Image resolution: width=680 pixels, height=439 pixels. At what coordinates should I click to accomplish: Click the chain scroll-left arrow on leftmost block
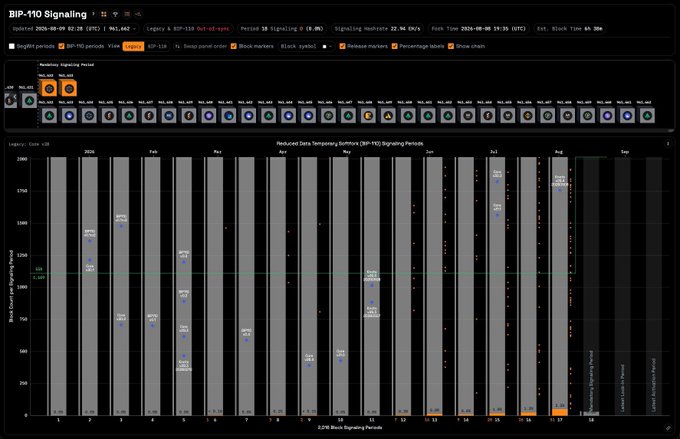[14, 97]
